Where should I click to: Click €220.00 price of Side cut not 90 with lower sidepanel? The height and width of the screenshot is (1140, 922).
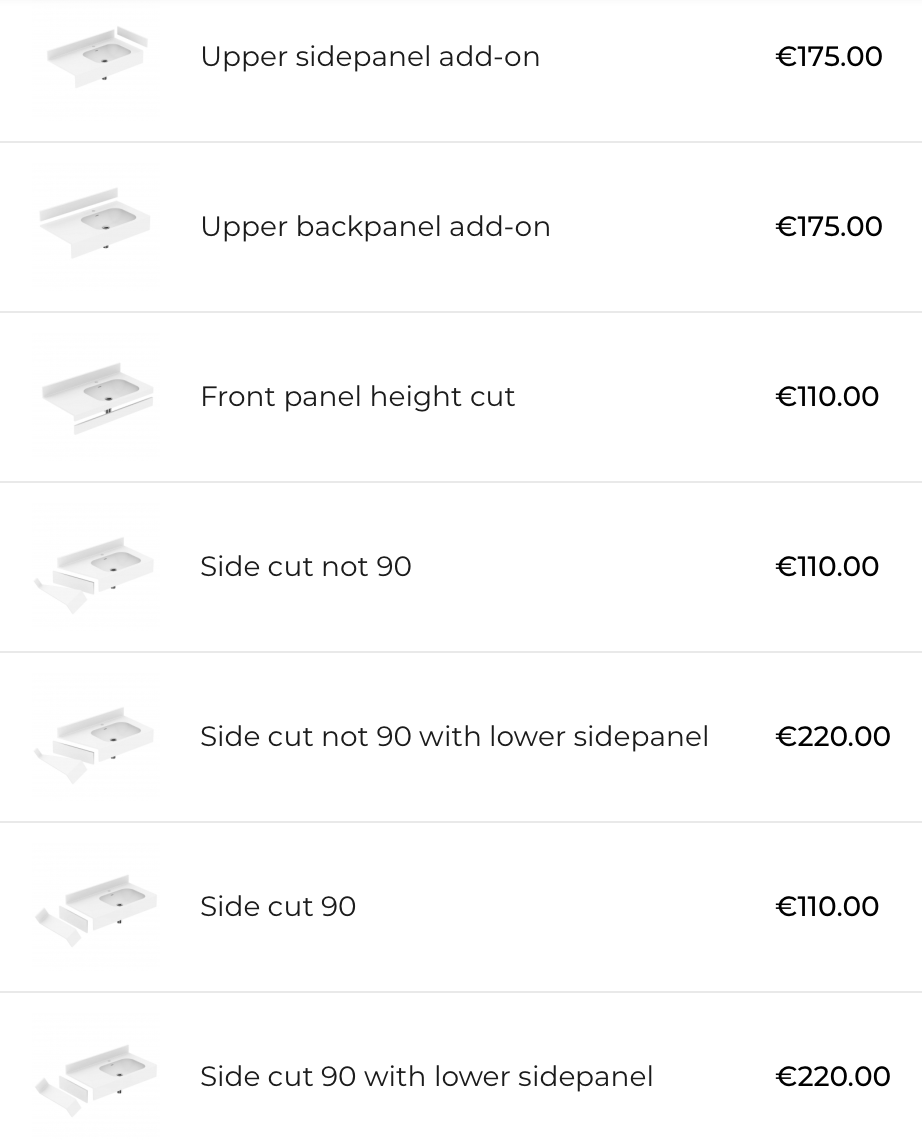pyautogui.click(x=832, y=737)
